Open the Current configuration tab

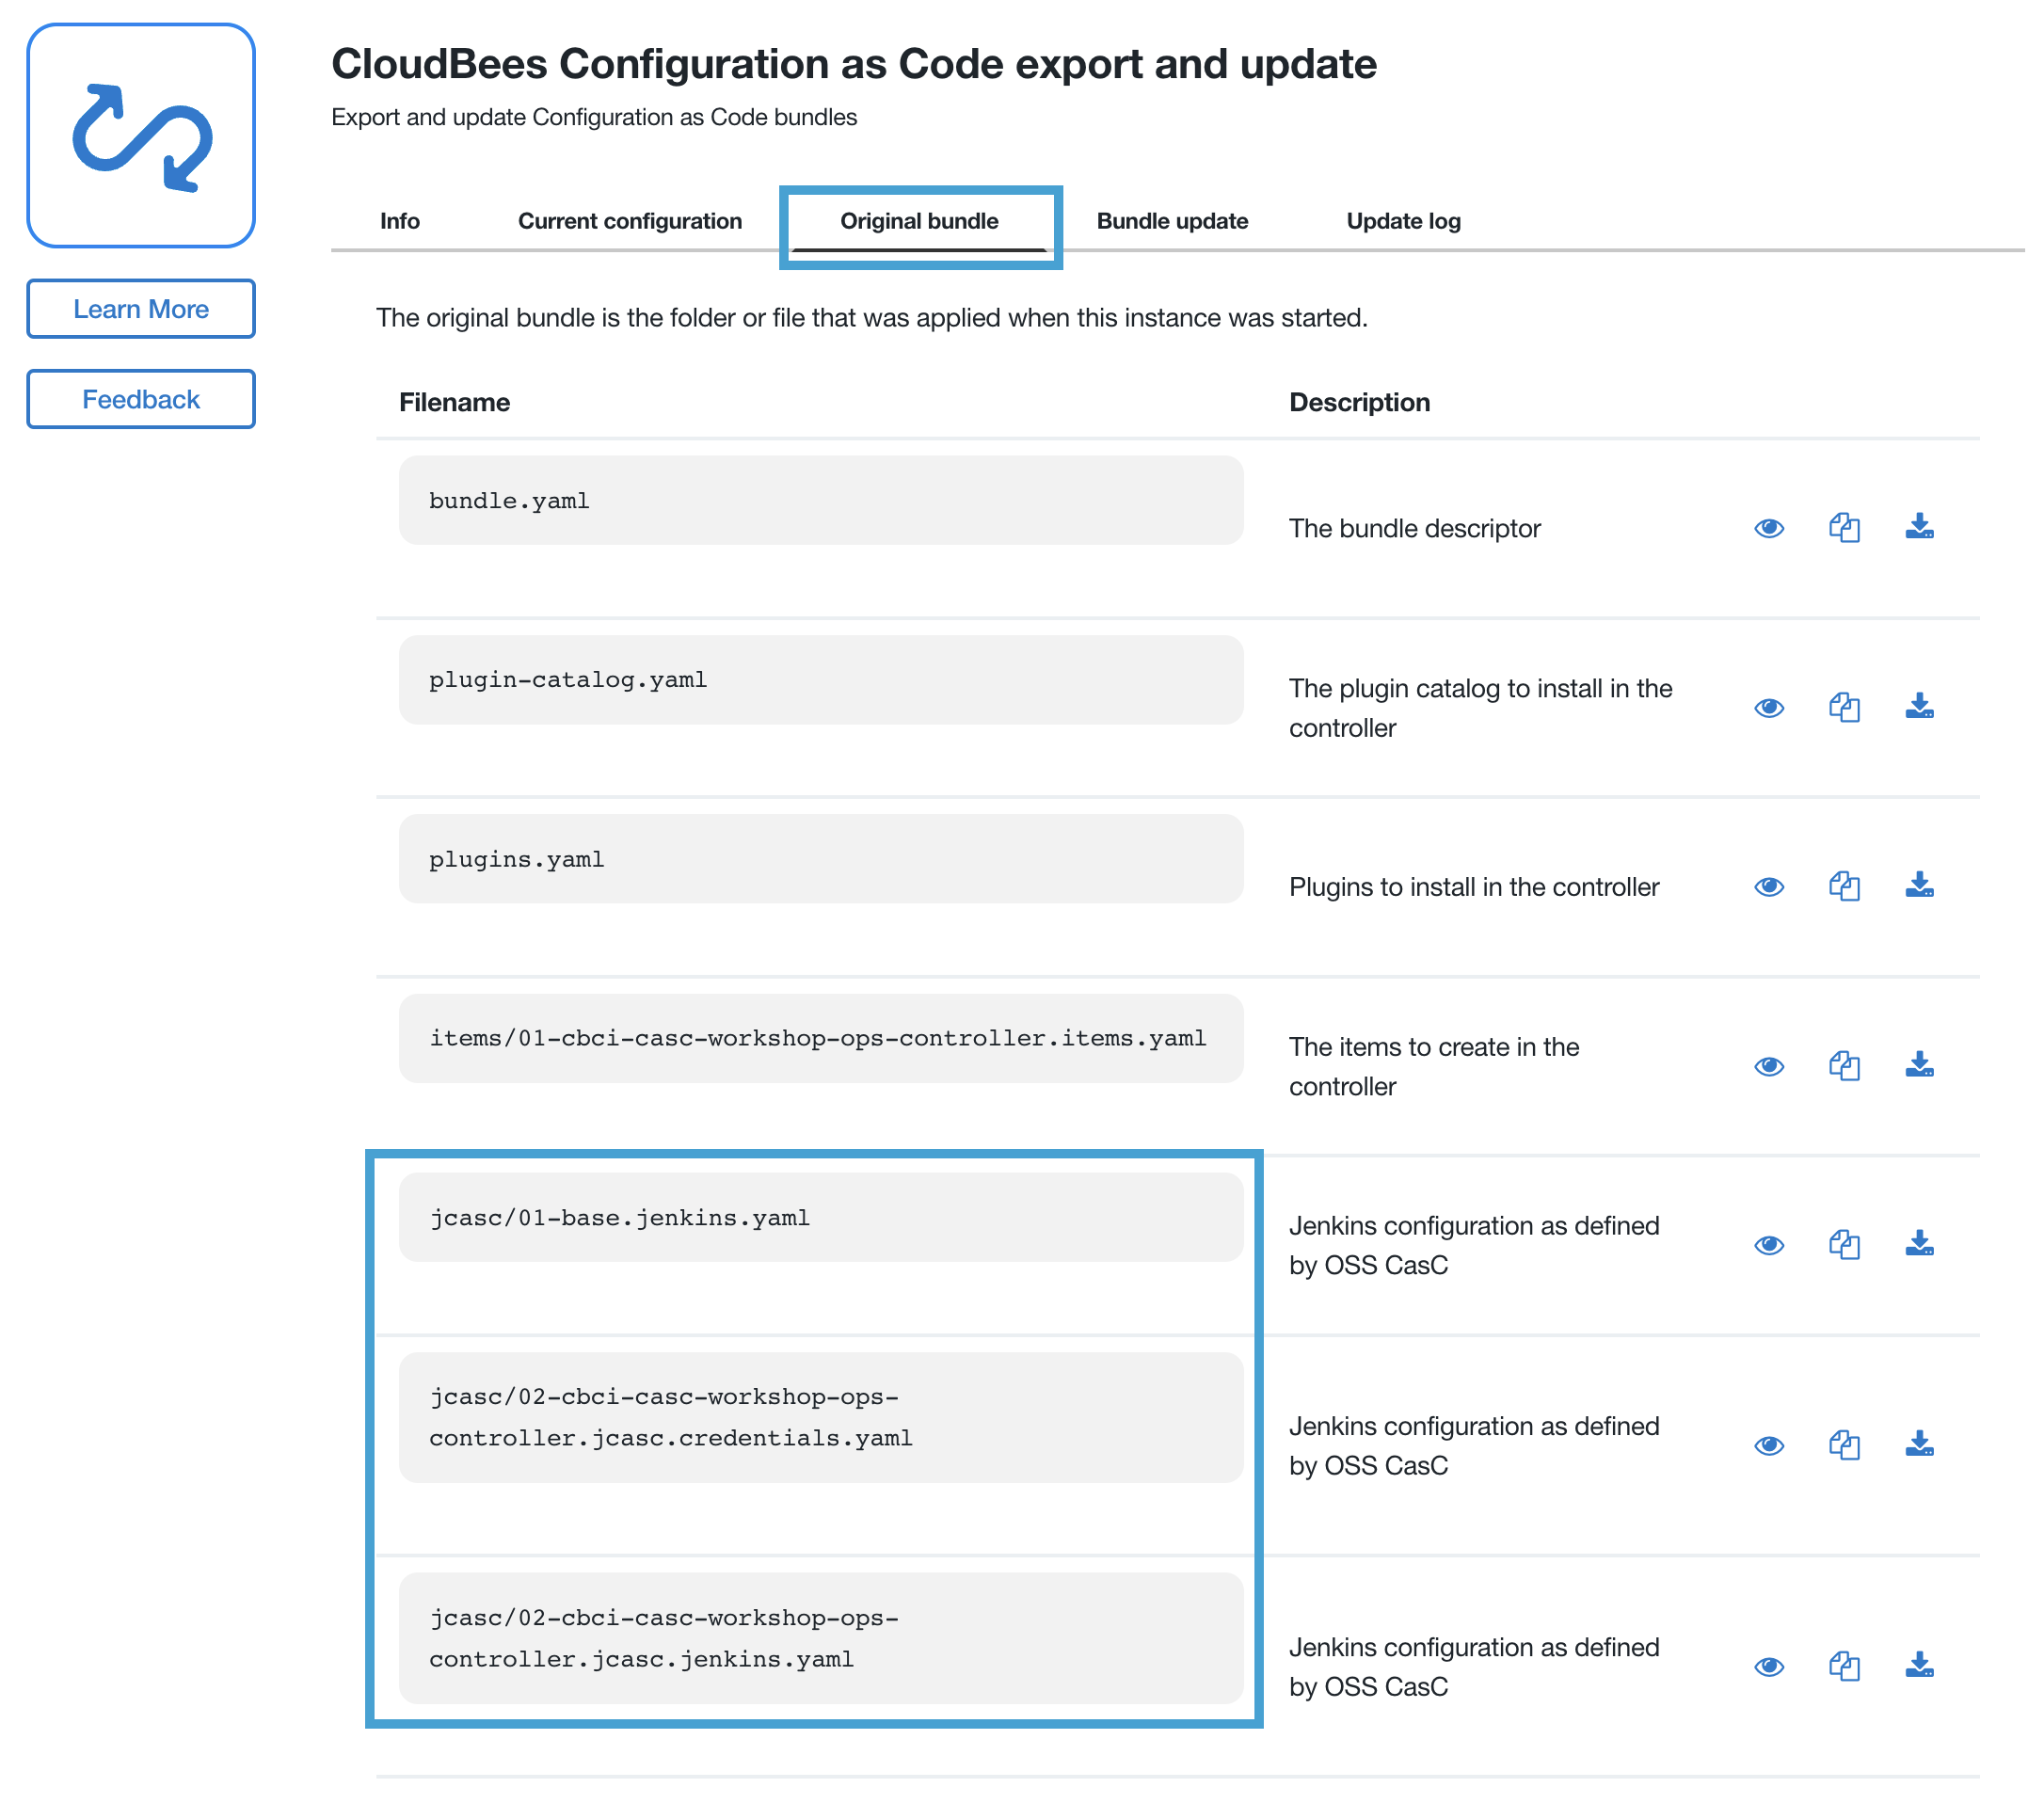pyautogui.click(x=629, y=221)
